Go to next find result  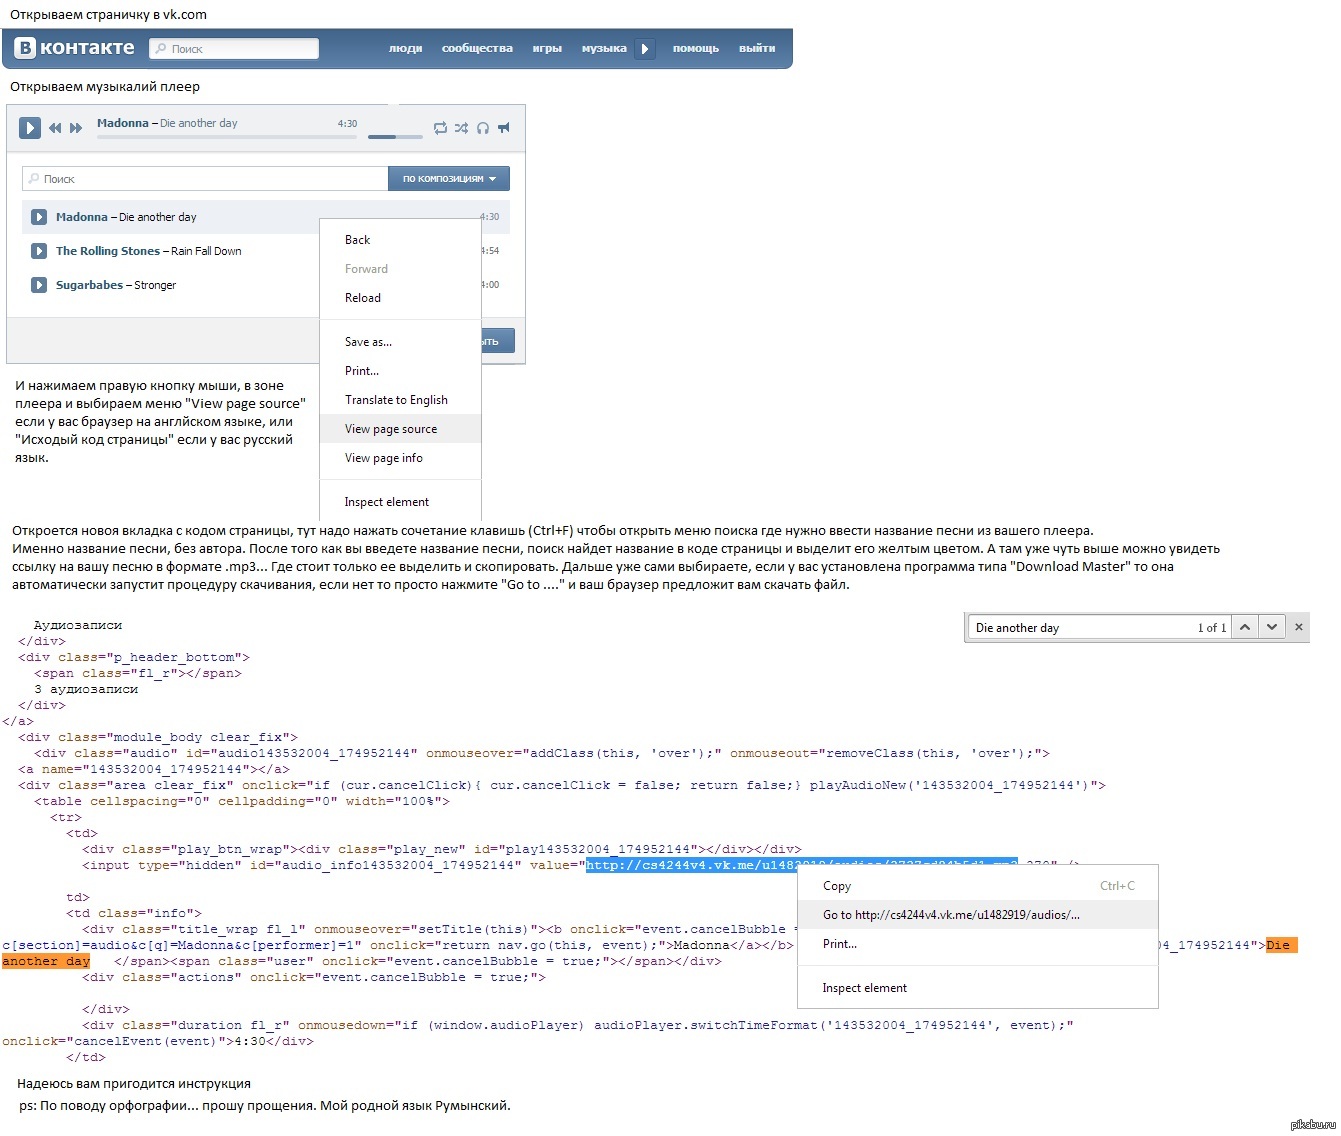pyautogui.click(x=1271, y=627)
